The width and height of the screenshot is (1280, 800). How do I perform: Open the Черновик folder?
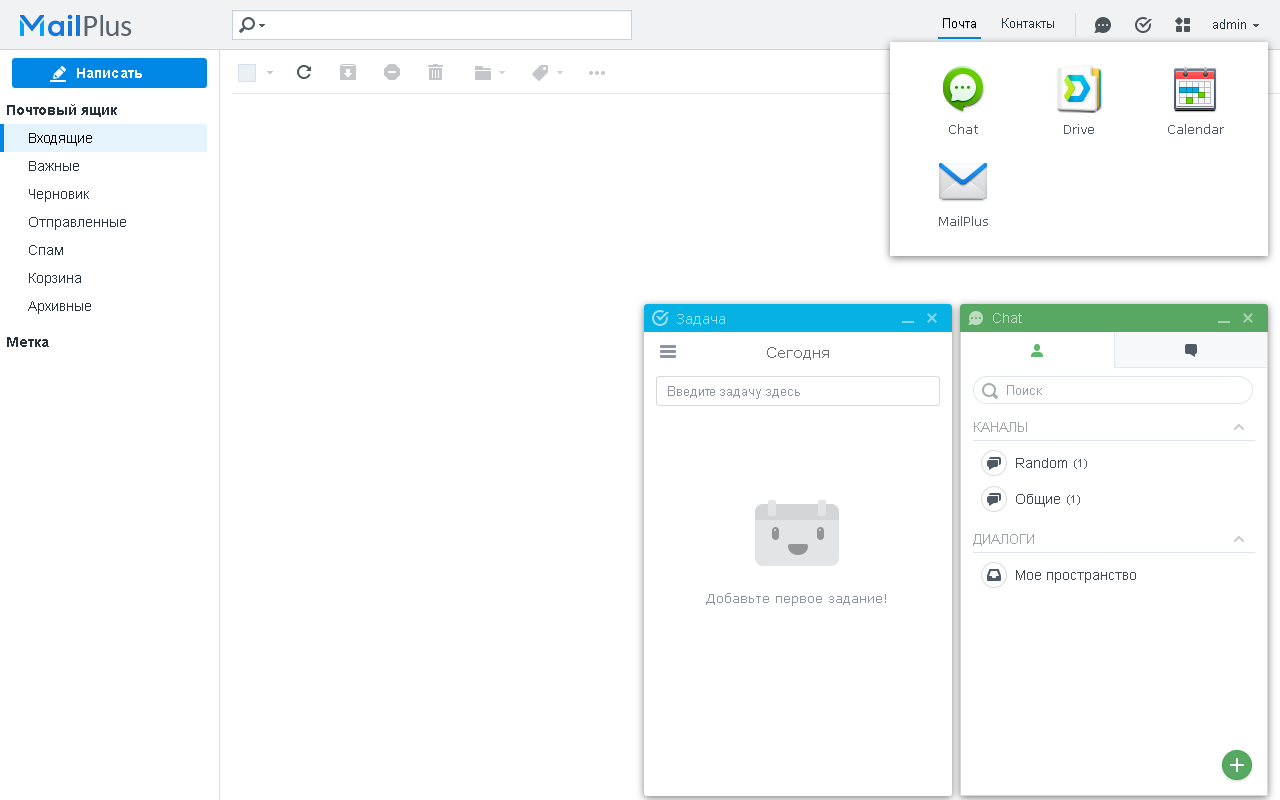[x=104, y=194]
